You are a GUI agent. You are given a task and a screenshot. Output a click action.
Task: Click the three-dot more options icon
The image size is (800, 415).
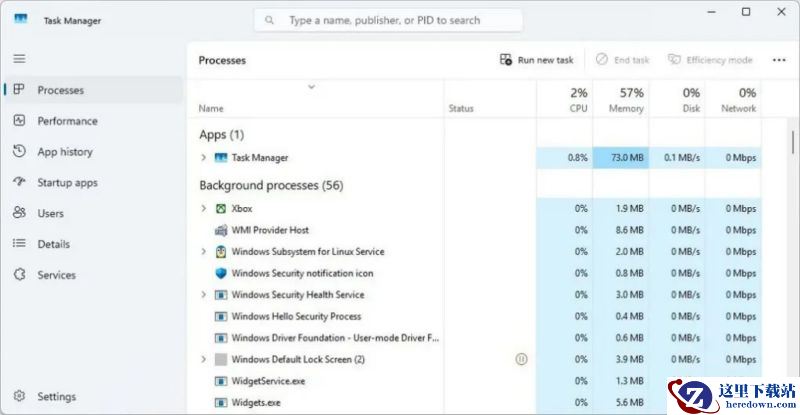[x=779, y=60]
